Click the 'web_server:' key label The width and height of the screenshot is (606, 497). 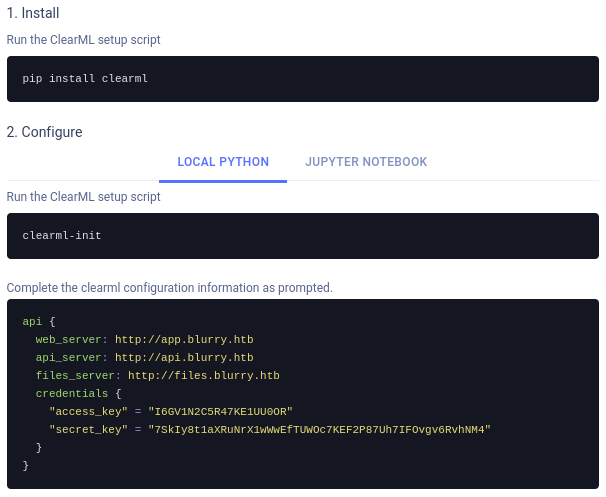tap(71, 340)
